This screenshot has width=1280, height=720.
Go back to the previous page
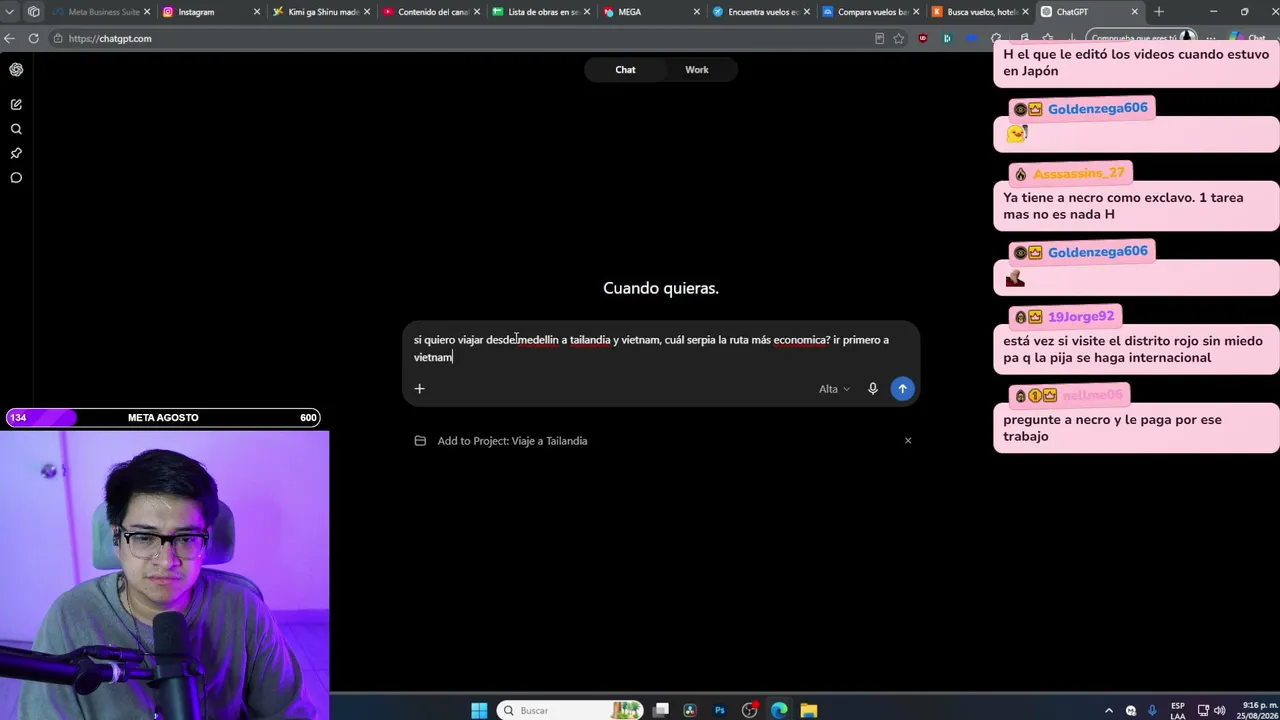(x=10, y=38)
